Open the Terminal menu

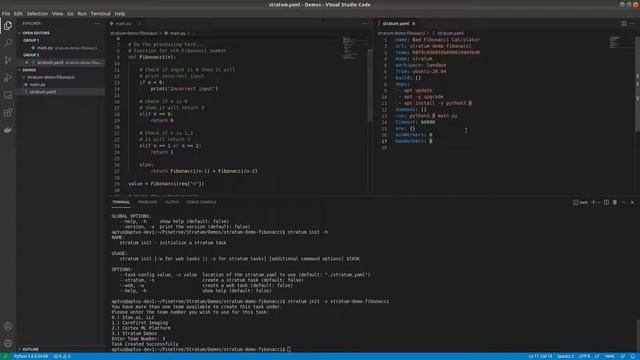[x=100, y=13]
